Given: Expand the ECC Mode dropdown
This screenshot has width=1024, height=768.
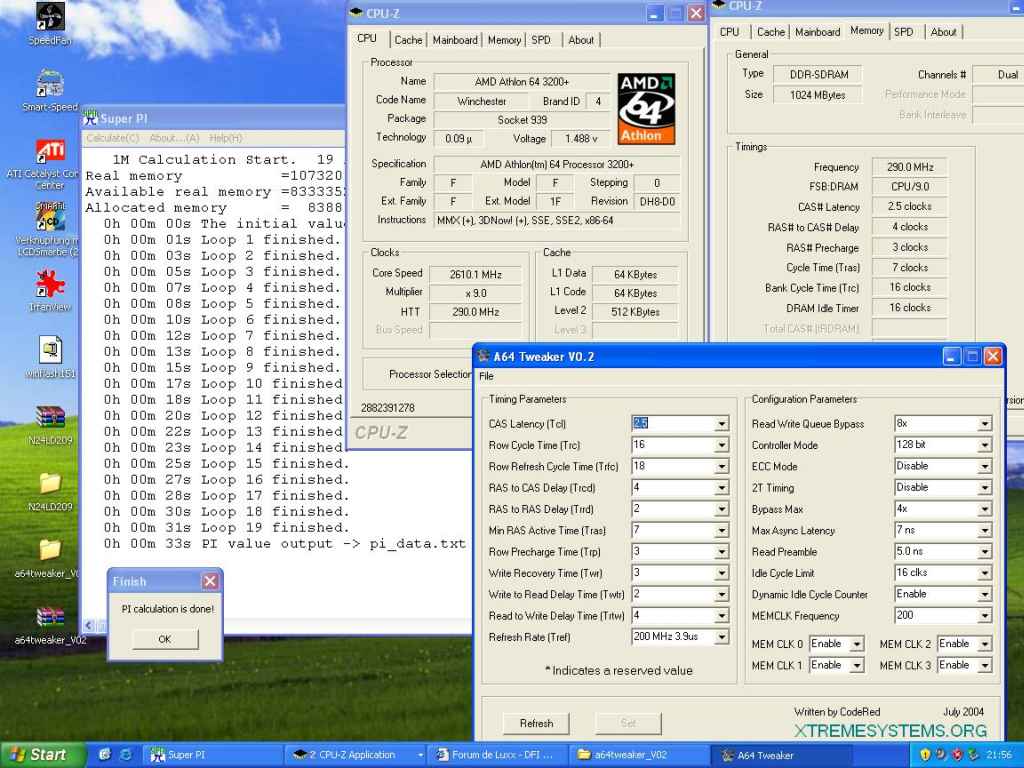Looking at the screenshot, I should tap(984, 467).
